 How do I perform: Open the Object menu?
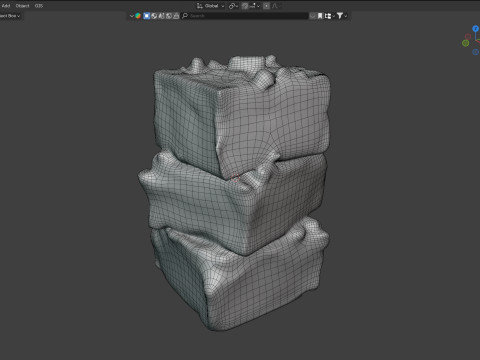22,6
